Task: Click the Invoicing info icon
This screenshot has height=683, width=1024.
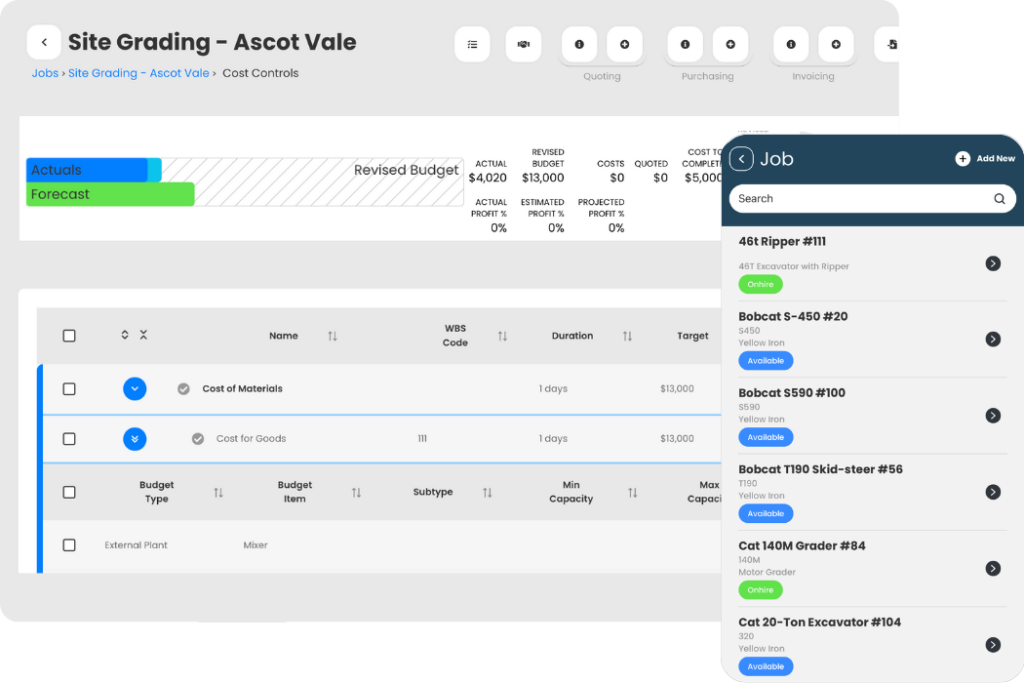Action: 791,44
